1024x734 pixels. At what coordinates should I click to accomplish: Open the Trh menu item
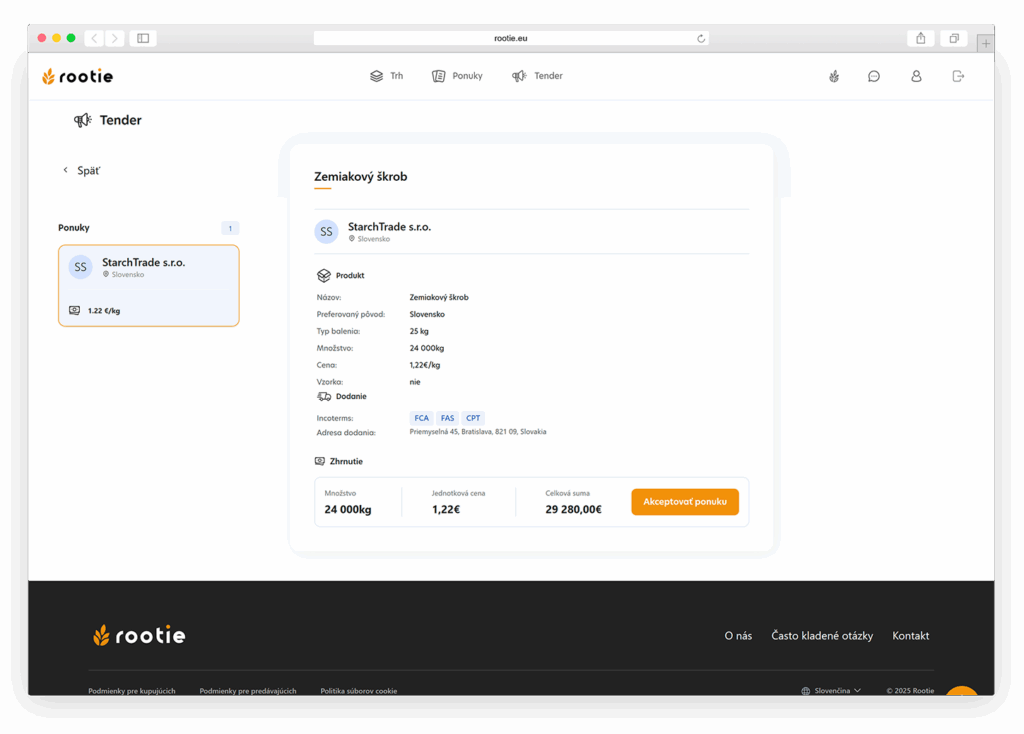pos(387,76)
